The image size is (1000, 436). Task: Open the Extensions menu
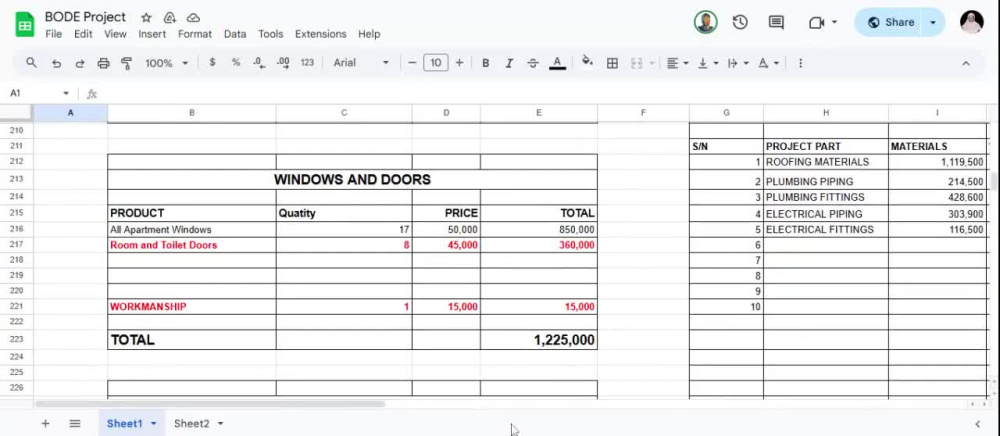(x=320, y=34)
